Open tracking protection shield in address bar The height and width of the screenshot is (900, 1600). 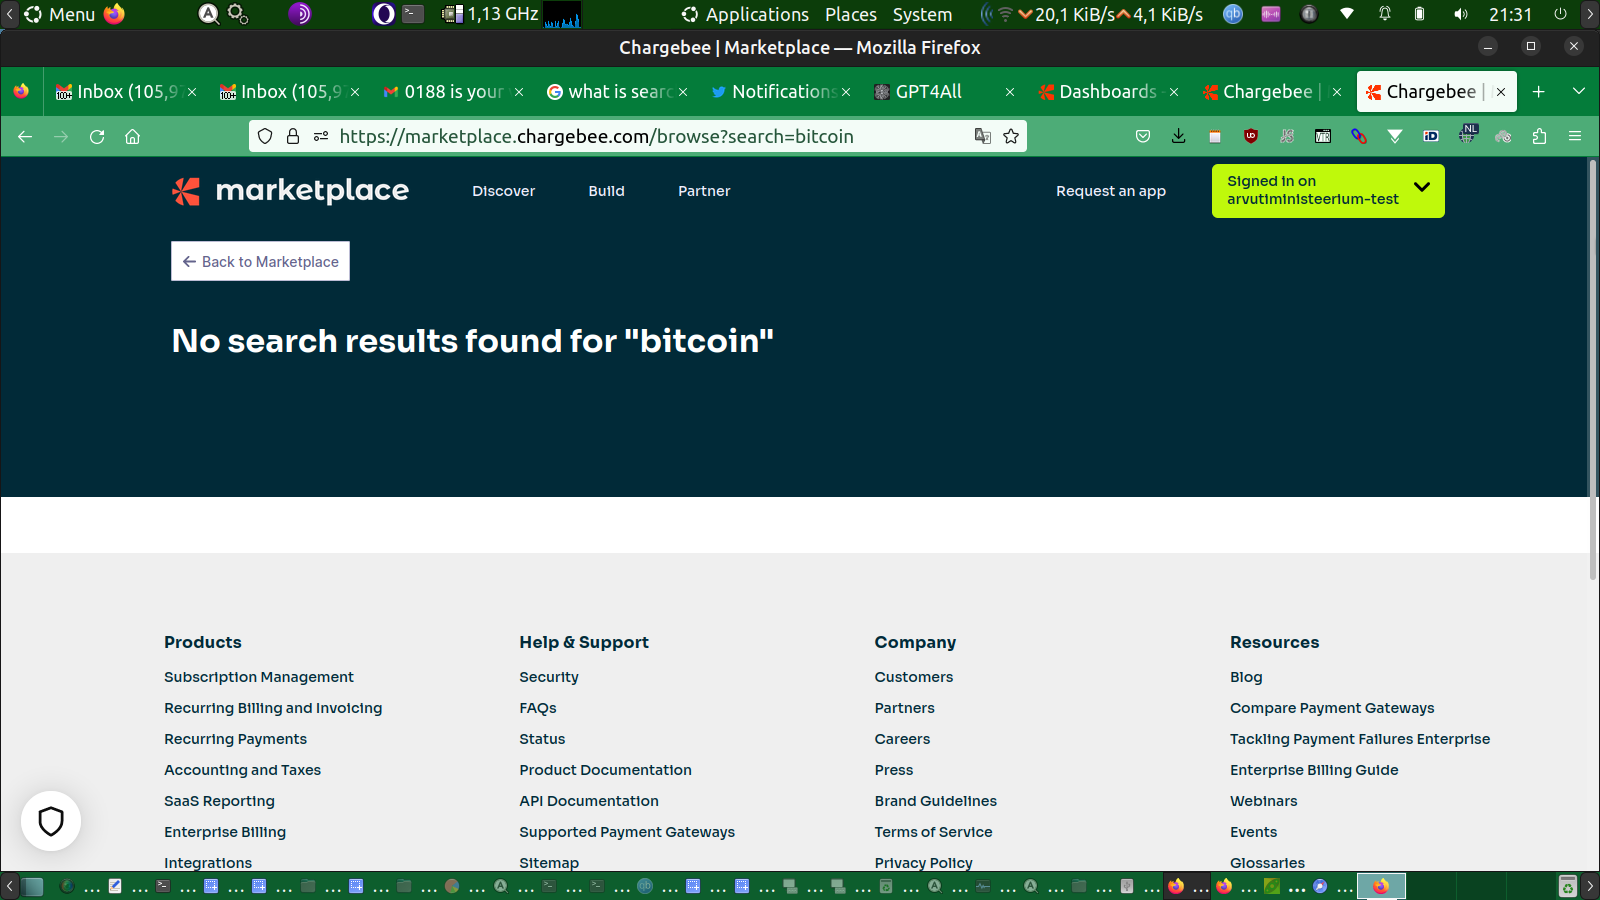265,136
